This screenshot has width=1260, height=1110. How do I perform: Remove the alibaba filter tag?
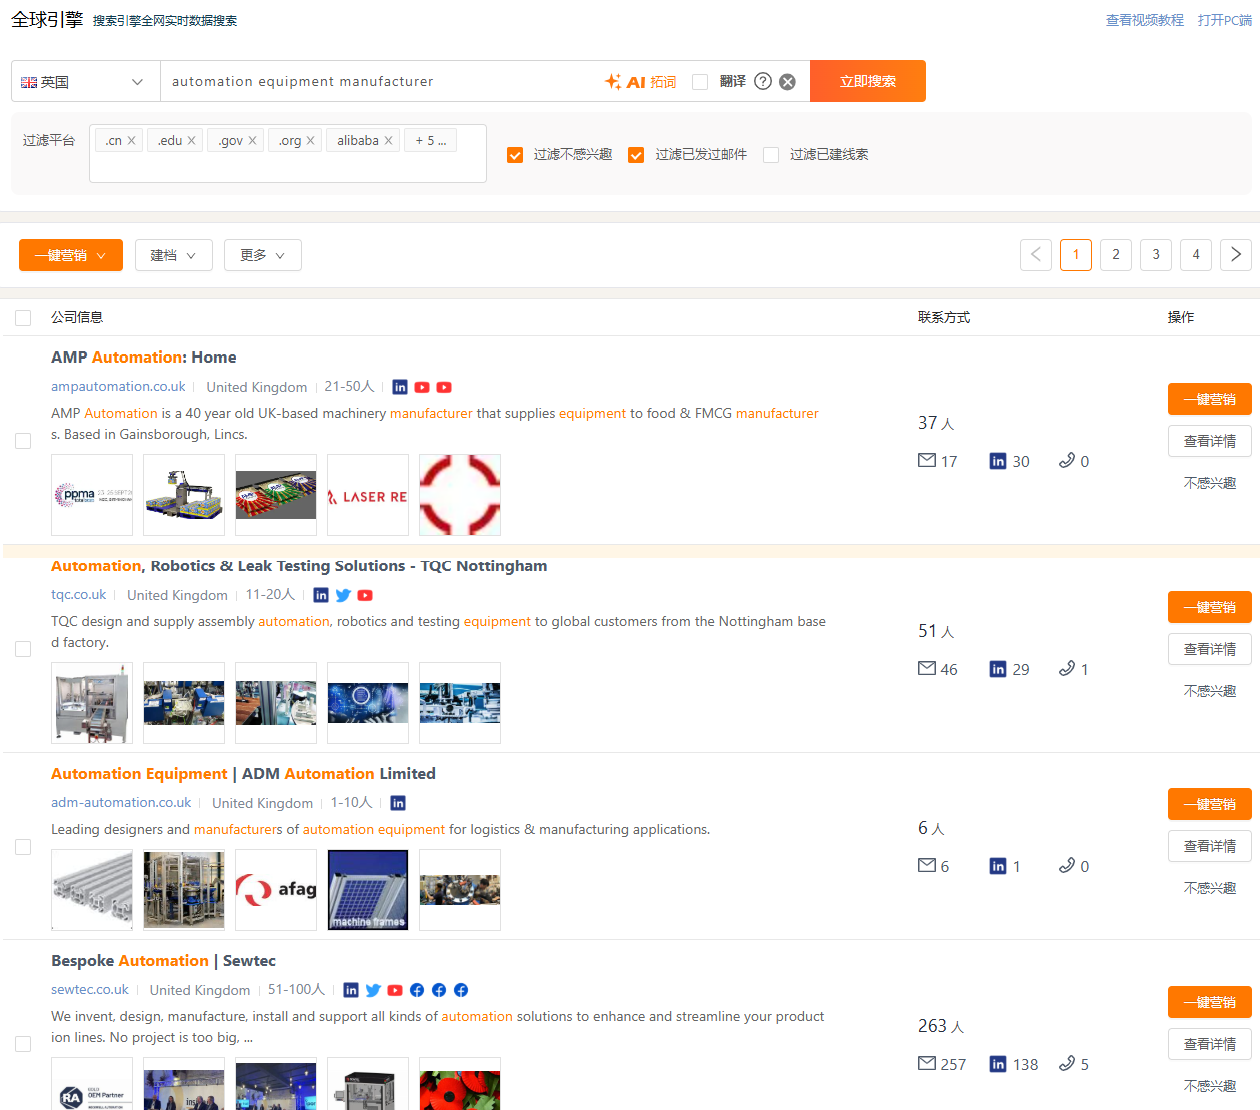point(388,141)
